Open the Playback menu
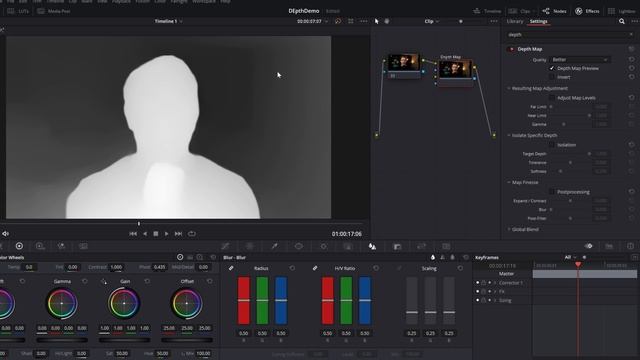 click(x=121, y=2)
